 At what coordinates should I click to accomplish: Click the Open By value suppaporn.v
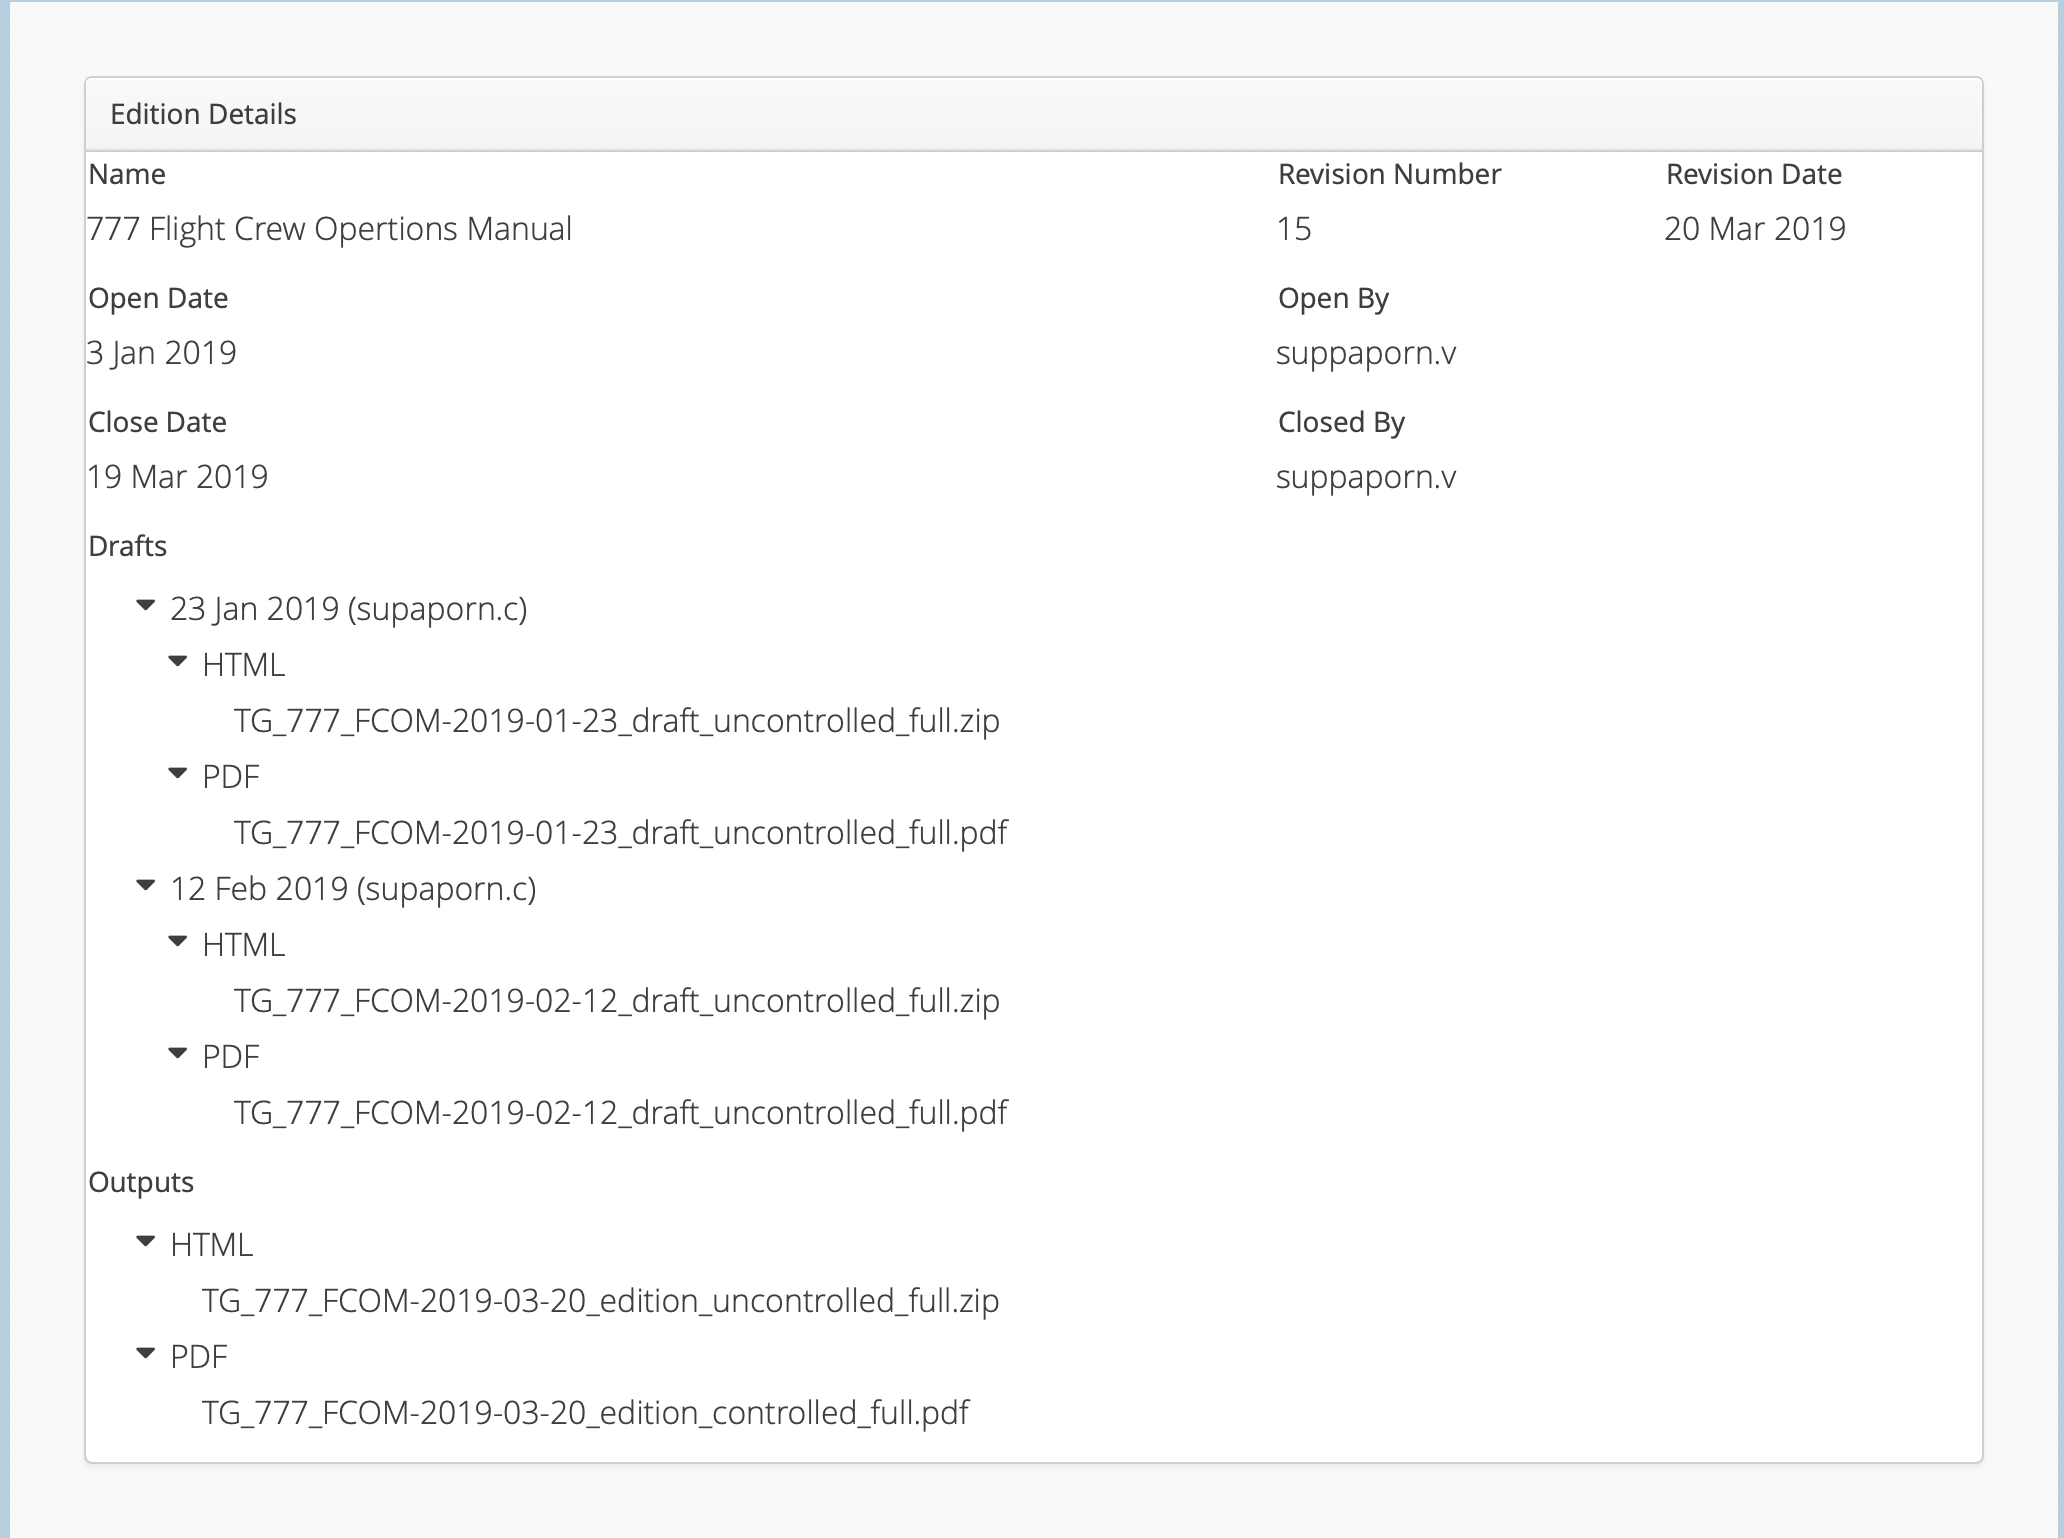point(1366,353)
